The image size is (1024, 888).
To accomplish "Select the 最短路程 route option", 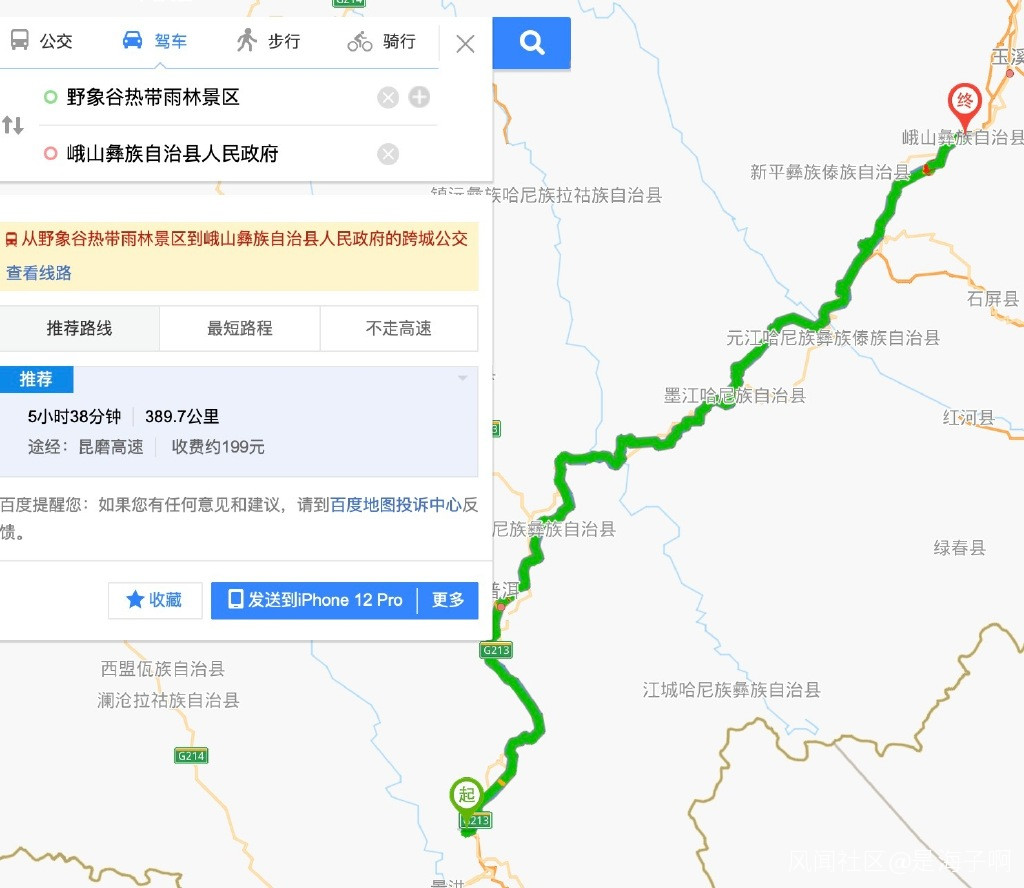I will click(x=240, y=328).
